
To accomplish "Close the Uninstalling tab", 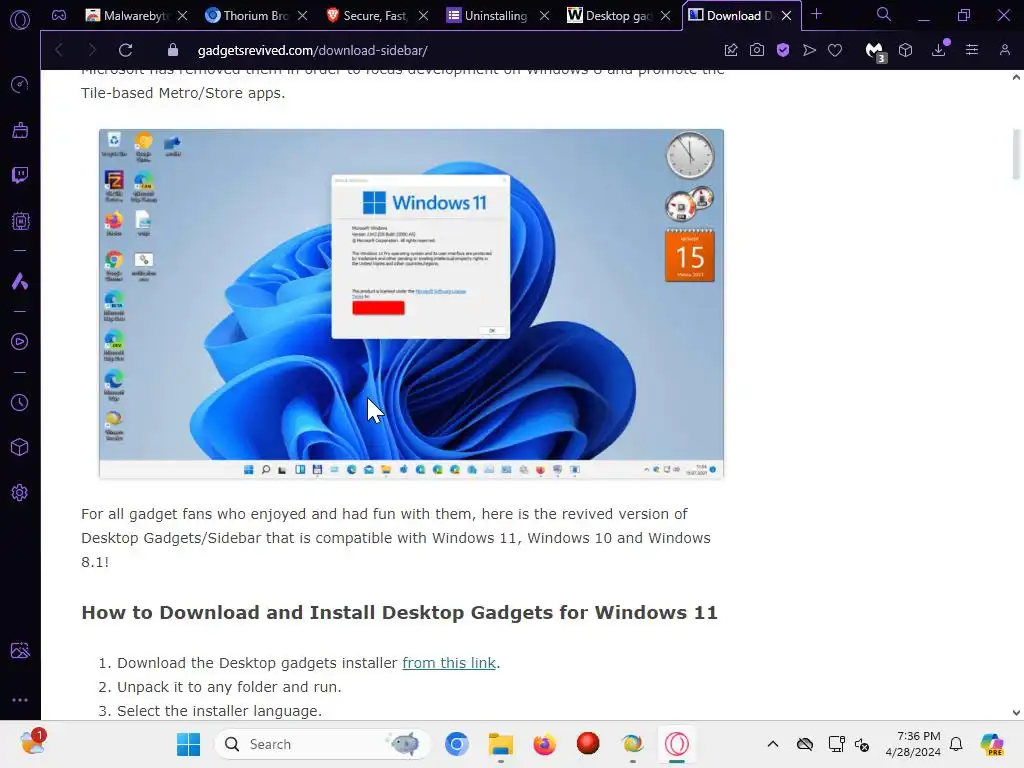I will (x=544, y=16).
